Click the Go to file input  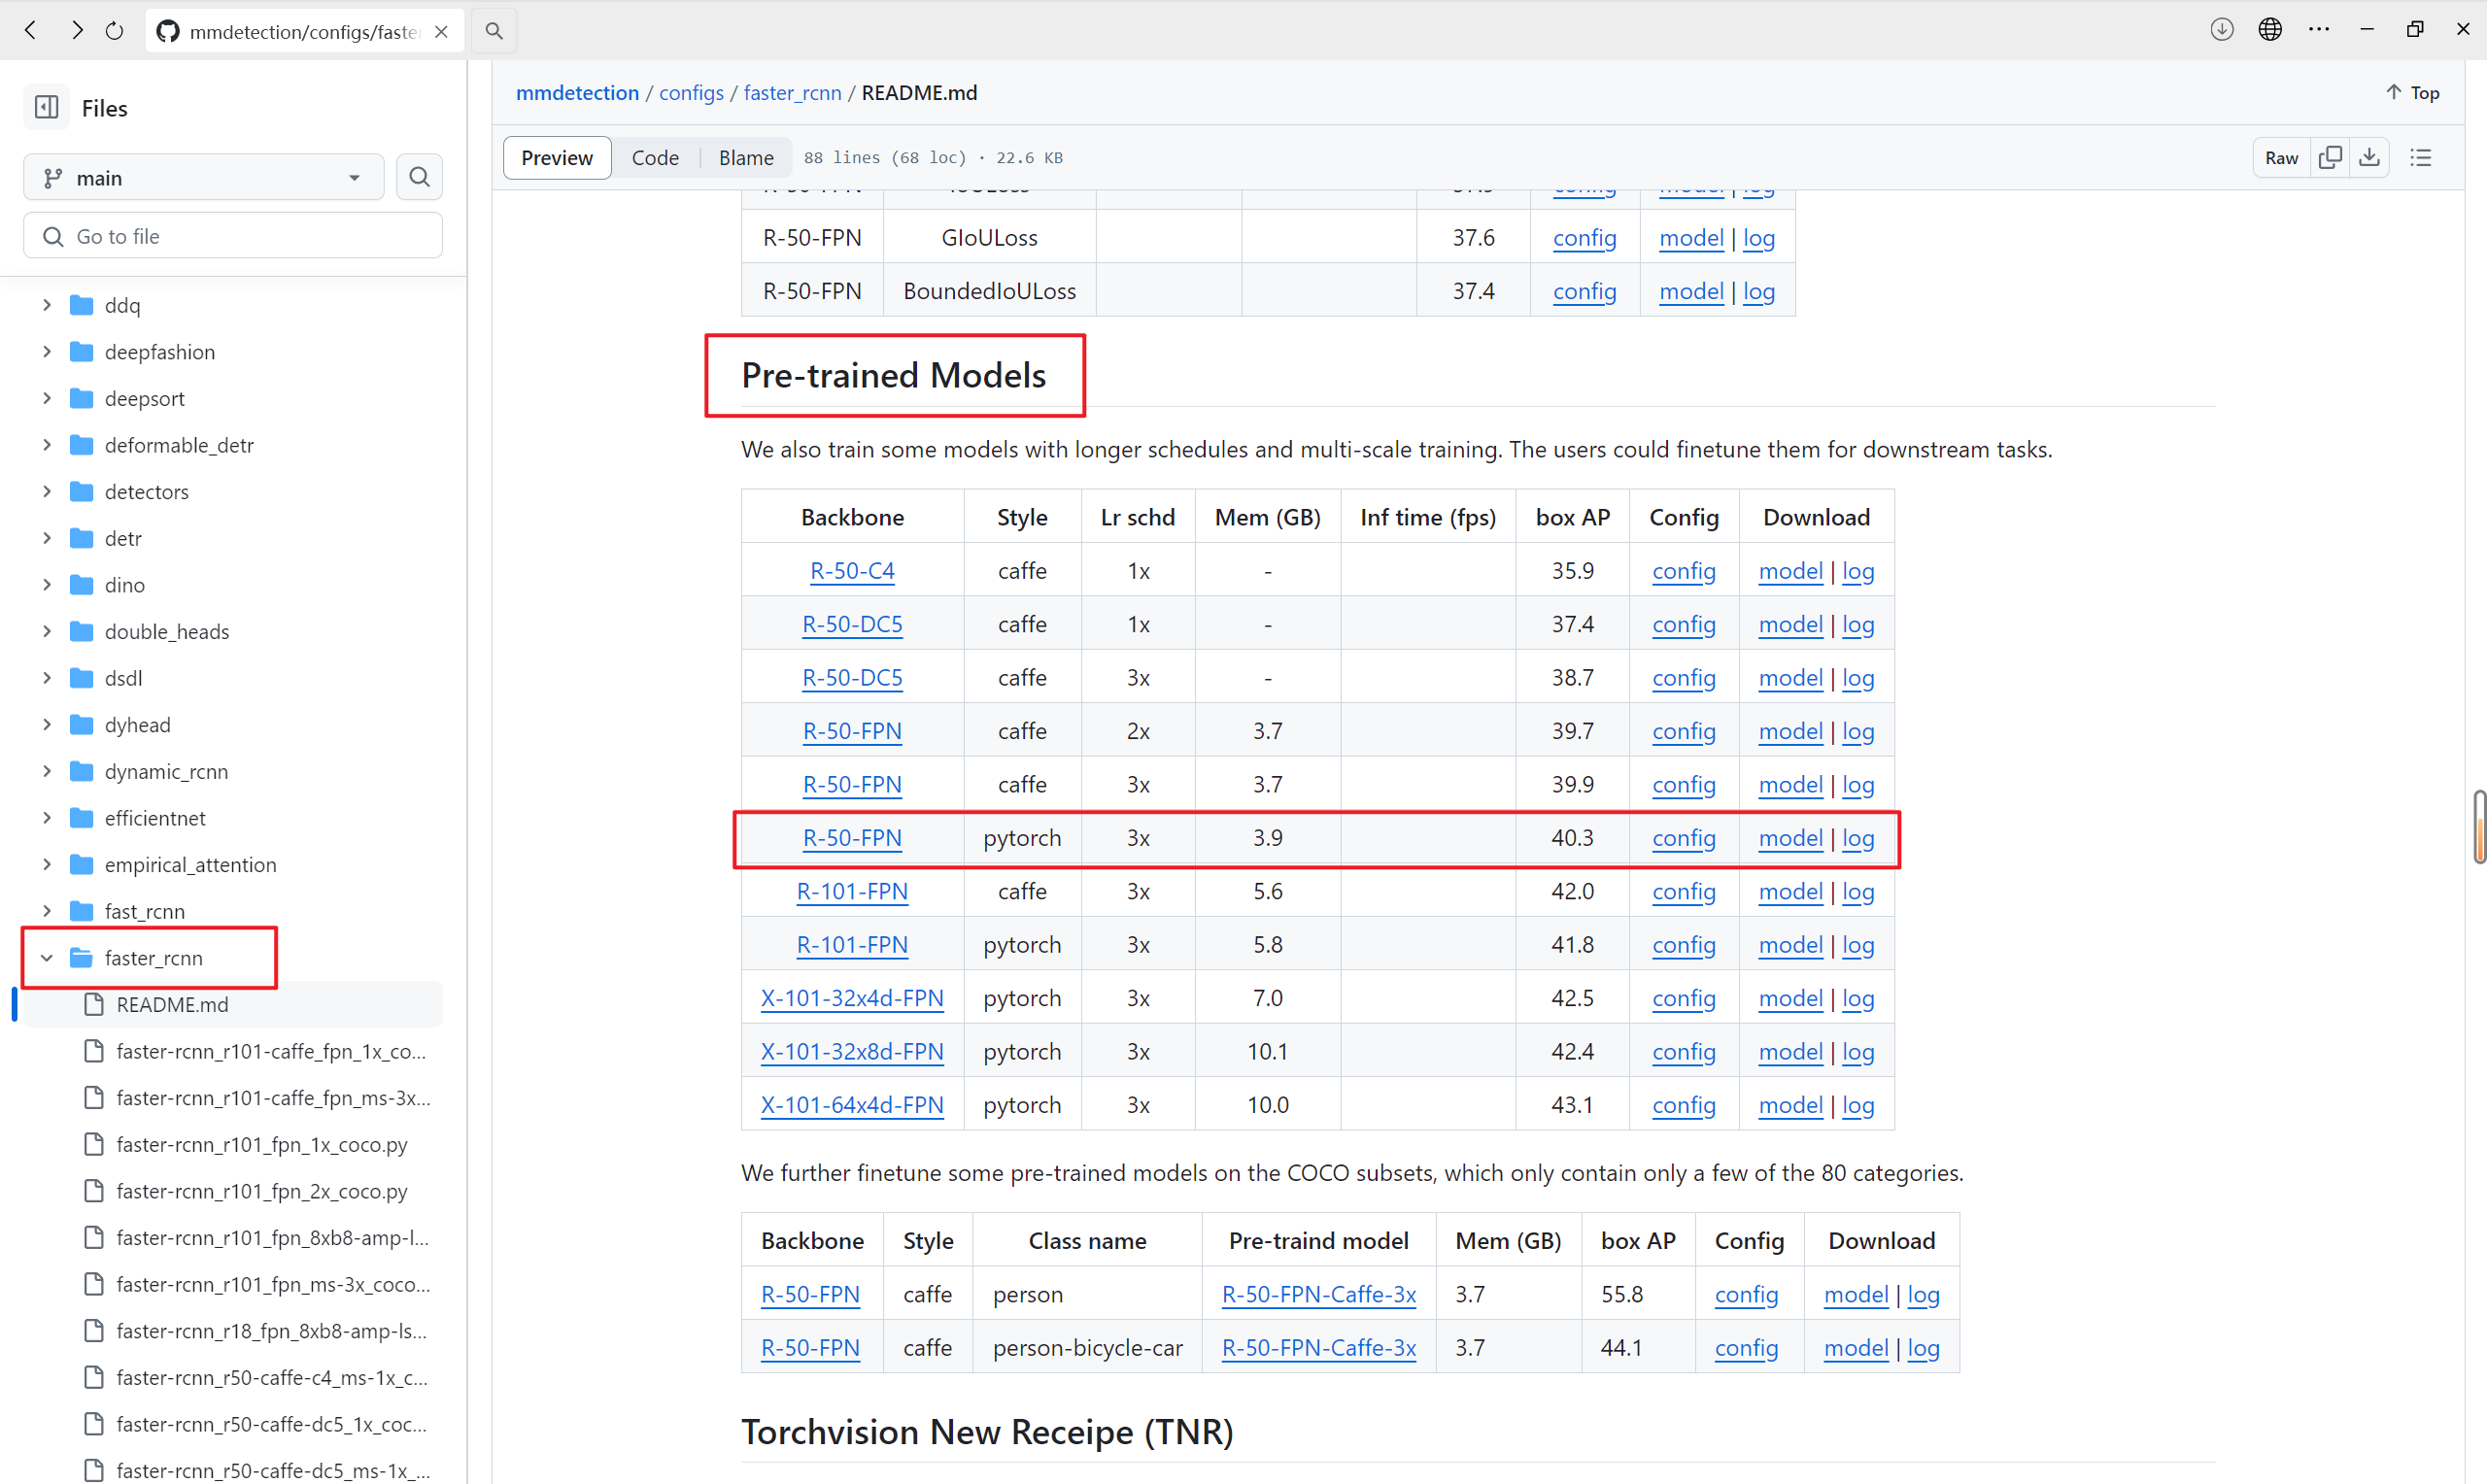click(x=233, y=236)
